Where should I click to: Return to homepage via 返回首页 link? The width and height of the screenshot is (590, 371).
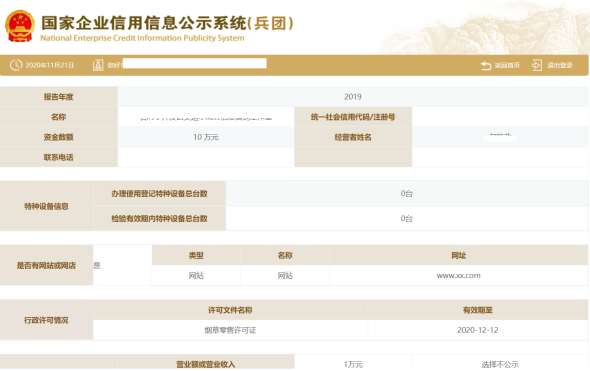(507, 65)
